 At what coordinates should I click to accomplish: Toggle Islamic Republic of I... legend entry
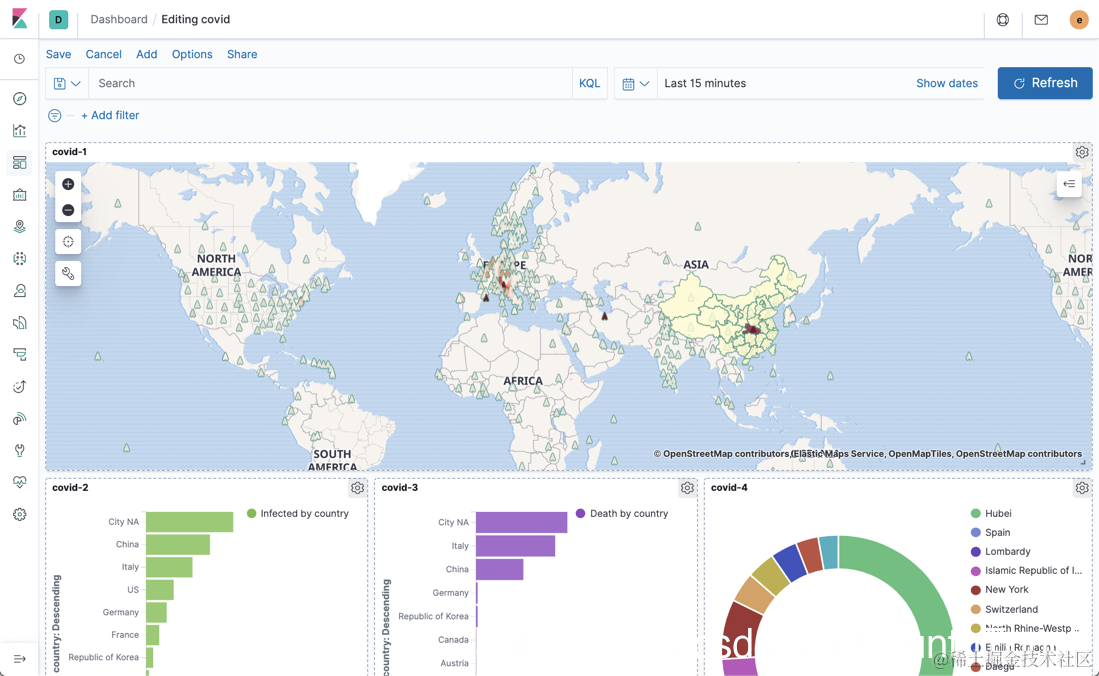click(x=1026, y=571)
